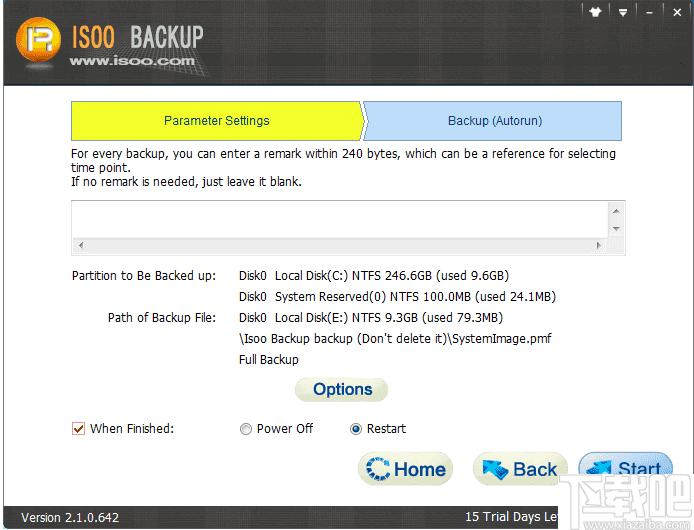Click the 15 Trial Days status text
This screenshot has height=530, width=694.
tap(511, 517)
